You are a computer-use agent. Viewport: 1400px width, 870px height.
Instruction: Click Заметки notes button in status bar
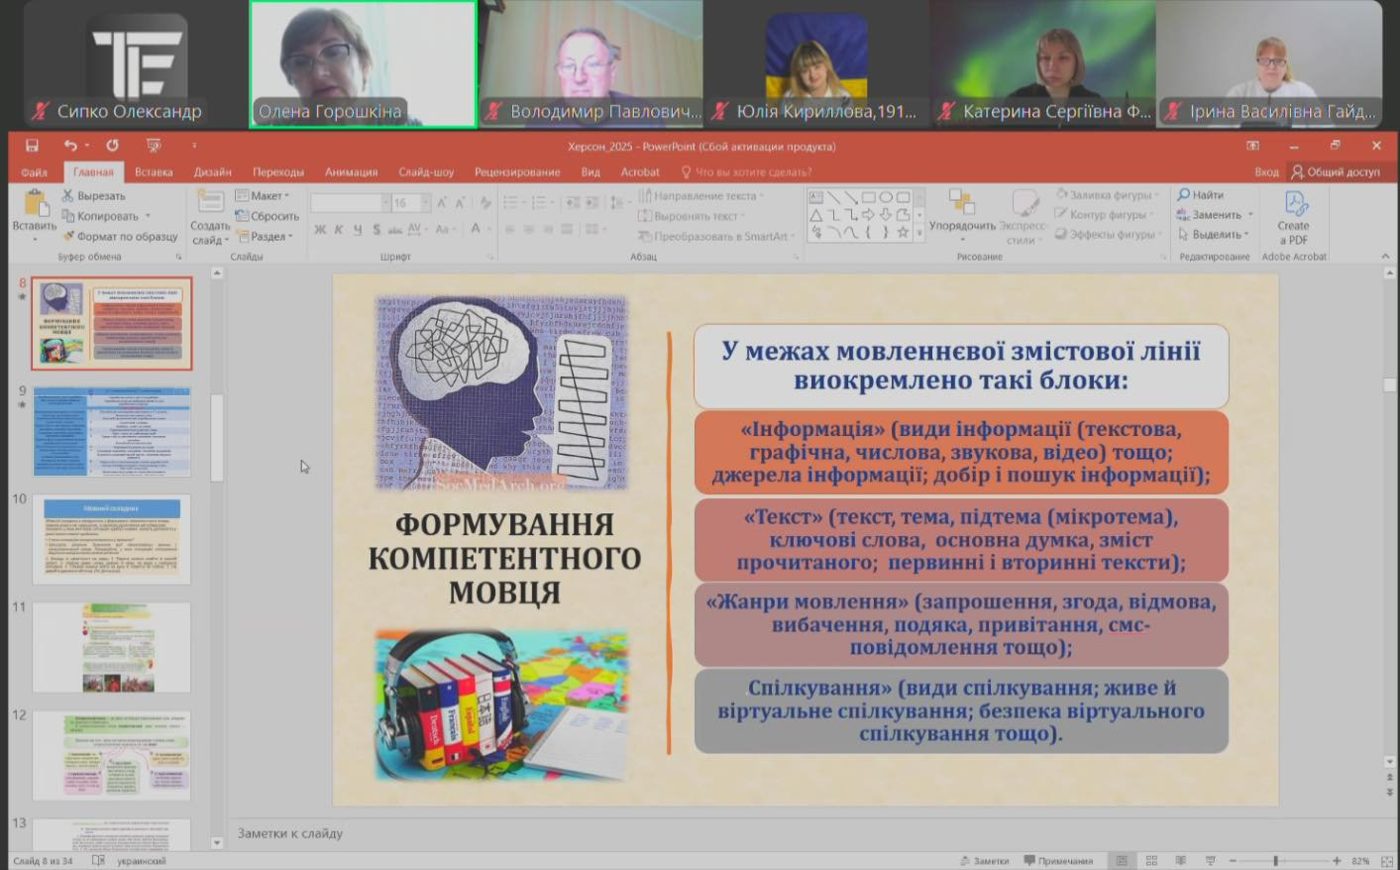pos(984,860)
